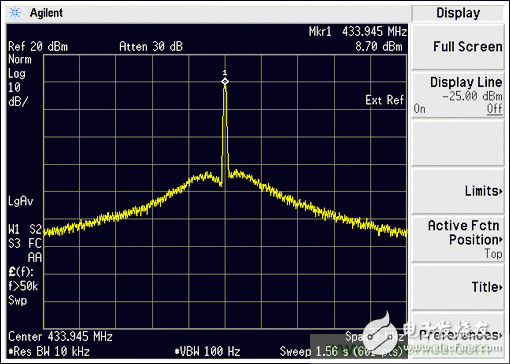
Task: Click the -25.00 dBm display line value
Action: point(472,96)
